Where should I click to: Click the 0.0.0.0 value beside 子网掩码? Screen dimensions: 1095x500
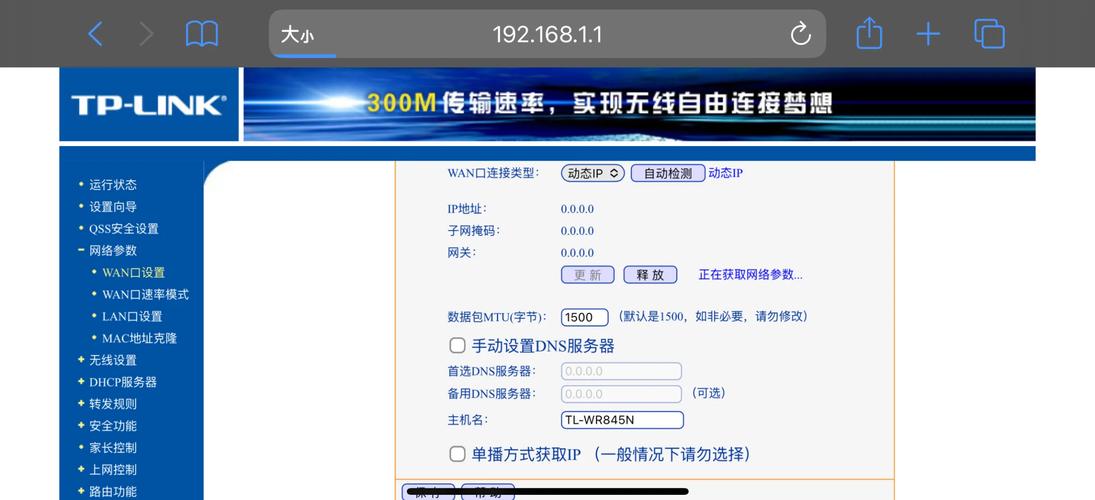tap(578, 230)
